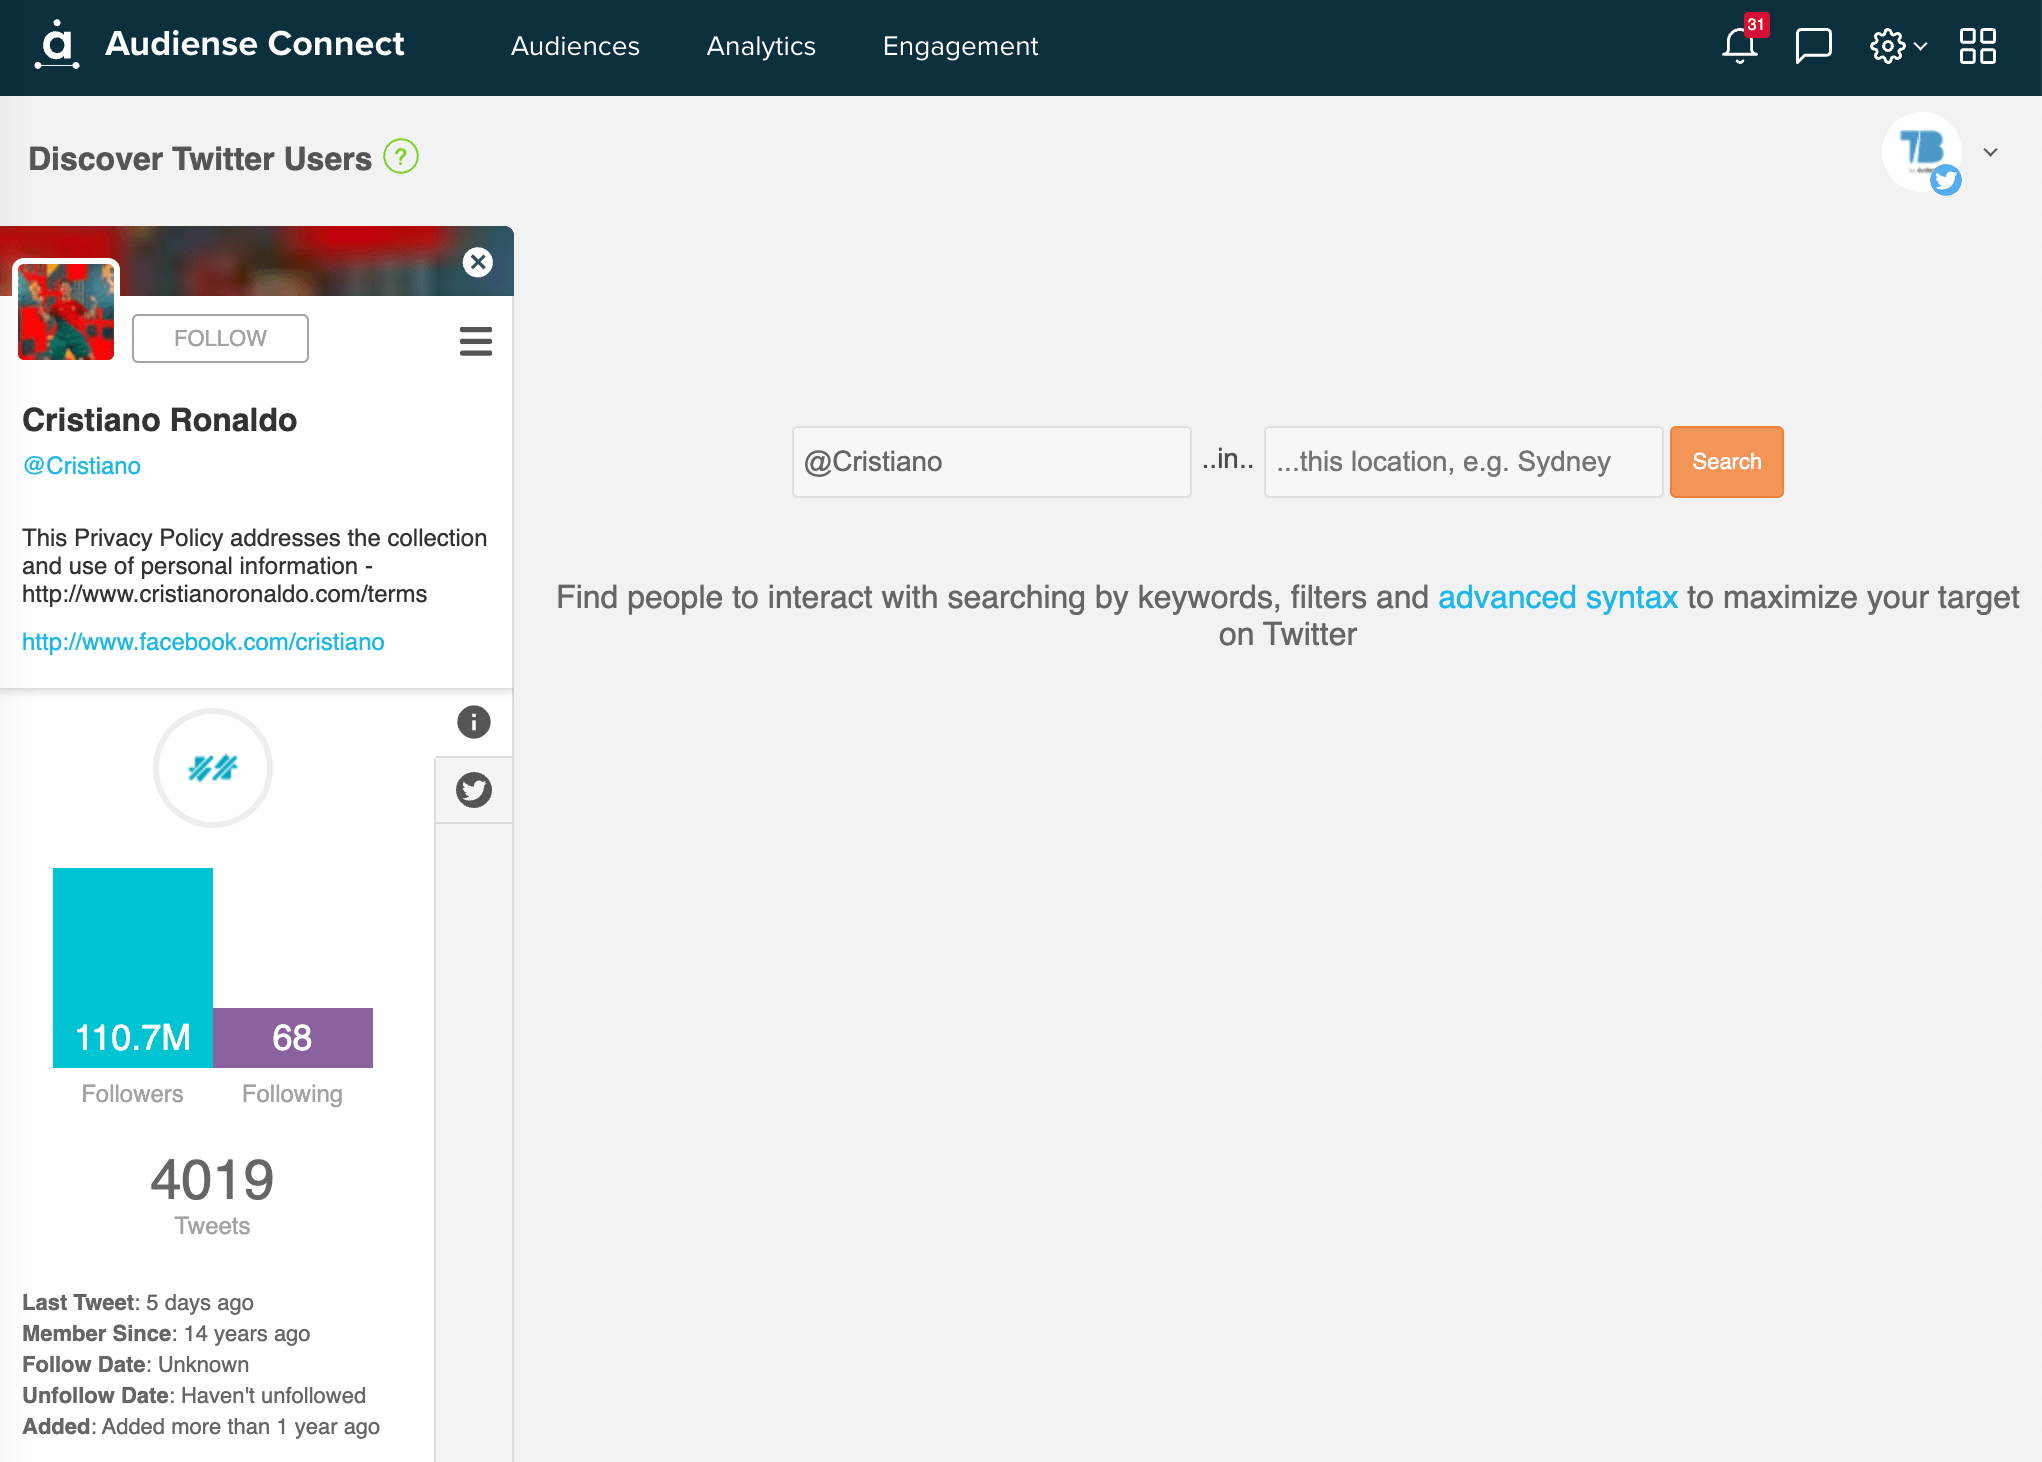2042x1462 pixels.
Task: Click the Follow button for Cristiano Ronaldo
Action: pos(221,337)
